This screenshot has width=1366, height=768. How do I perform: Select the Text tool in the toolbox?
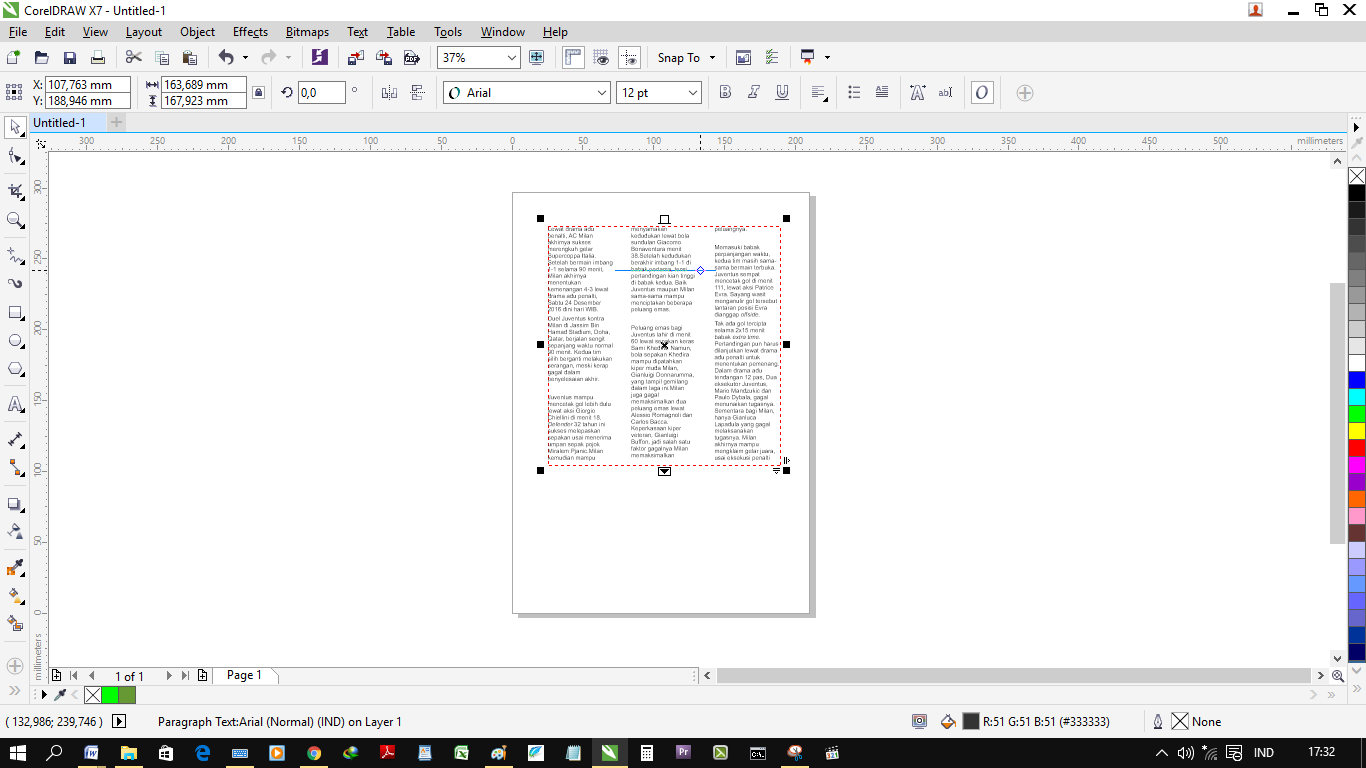[14, 404]
